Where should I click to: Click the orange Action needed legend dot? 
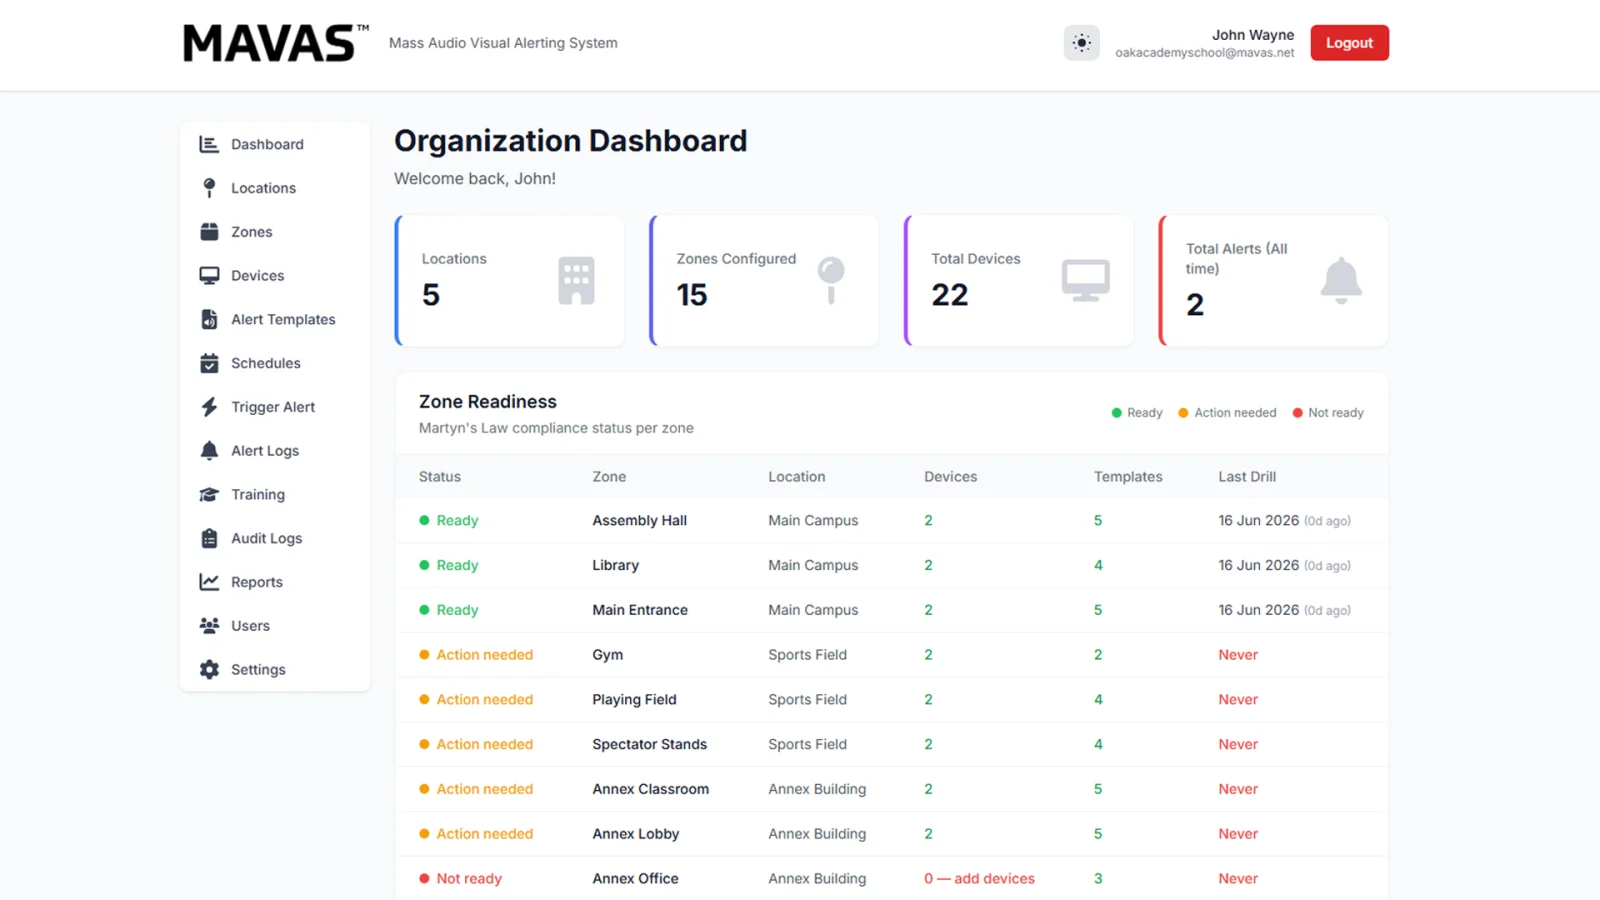click(x=1184, y=413)
